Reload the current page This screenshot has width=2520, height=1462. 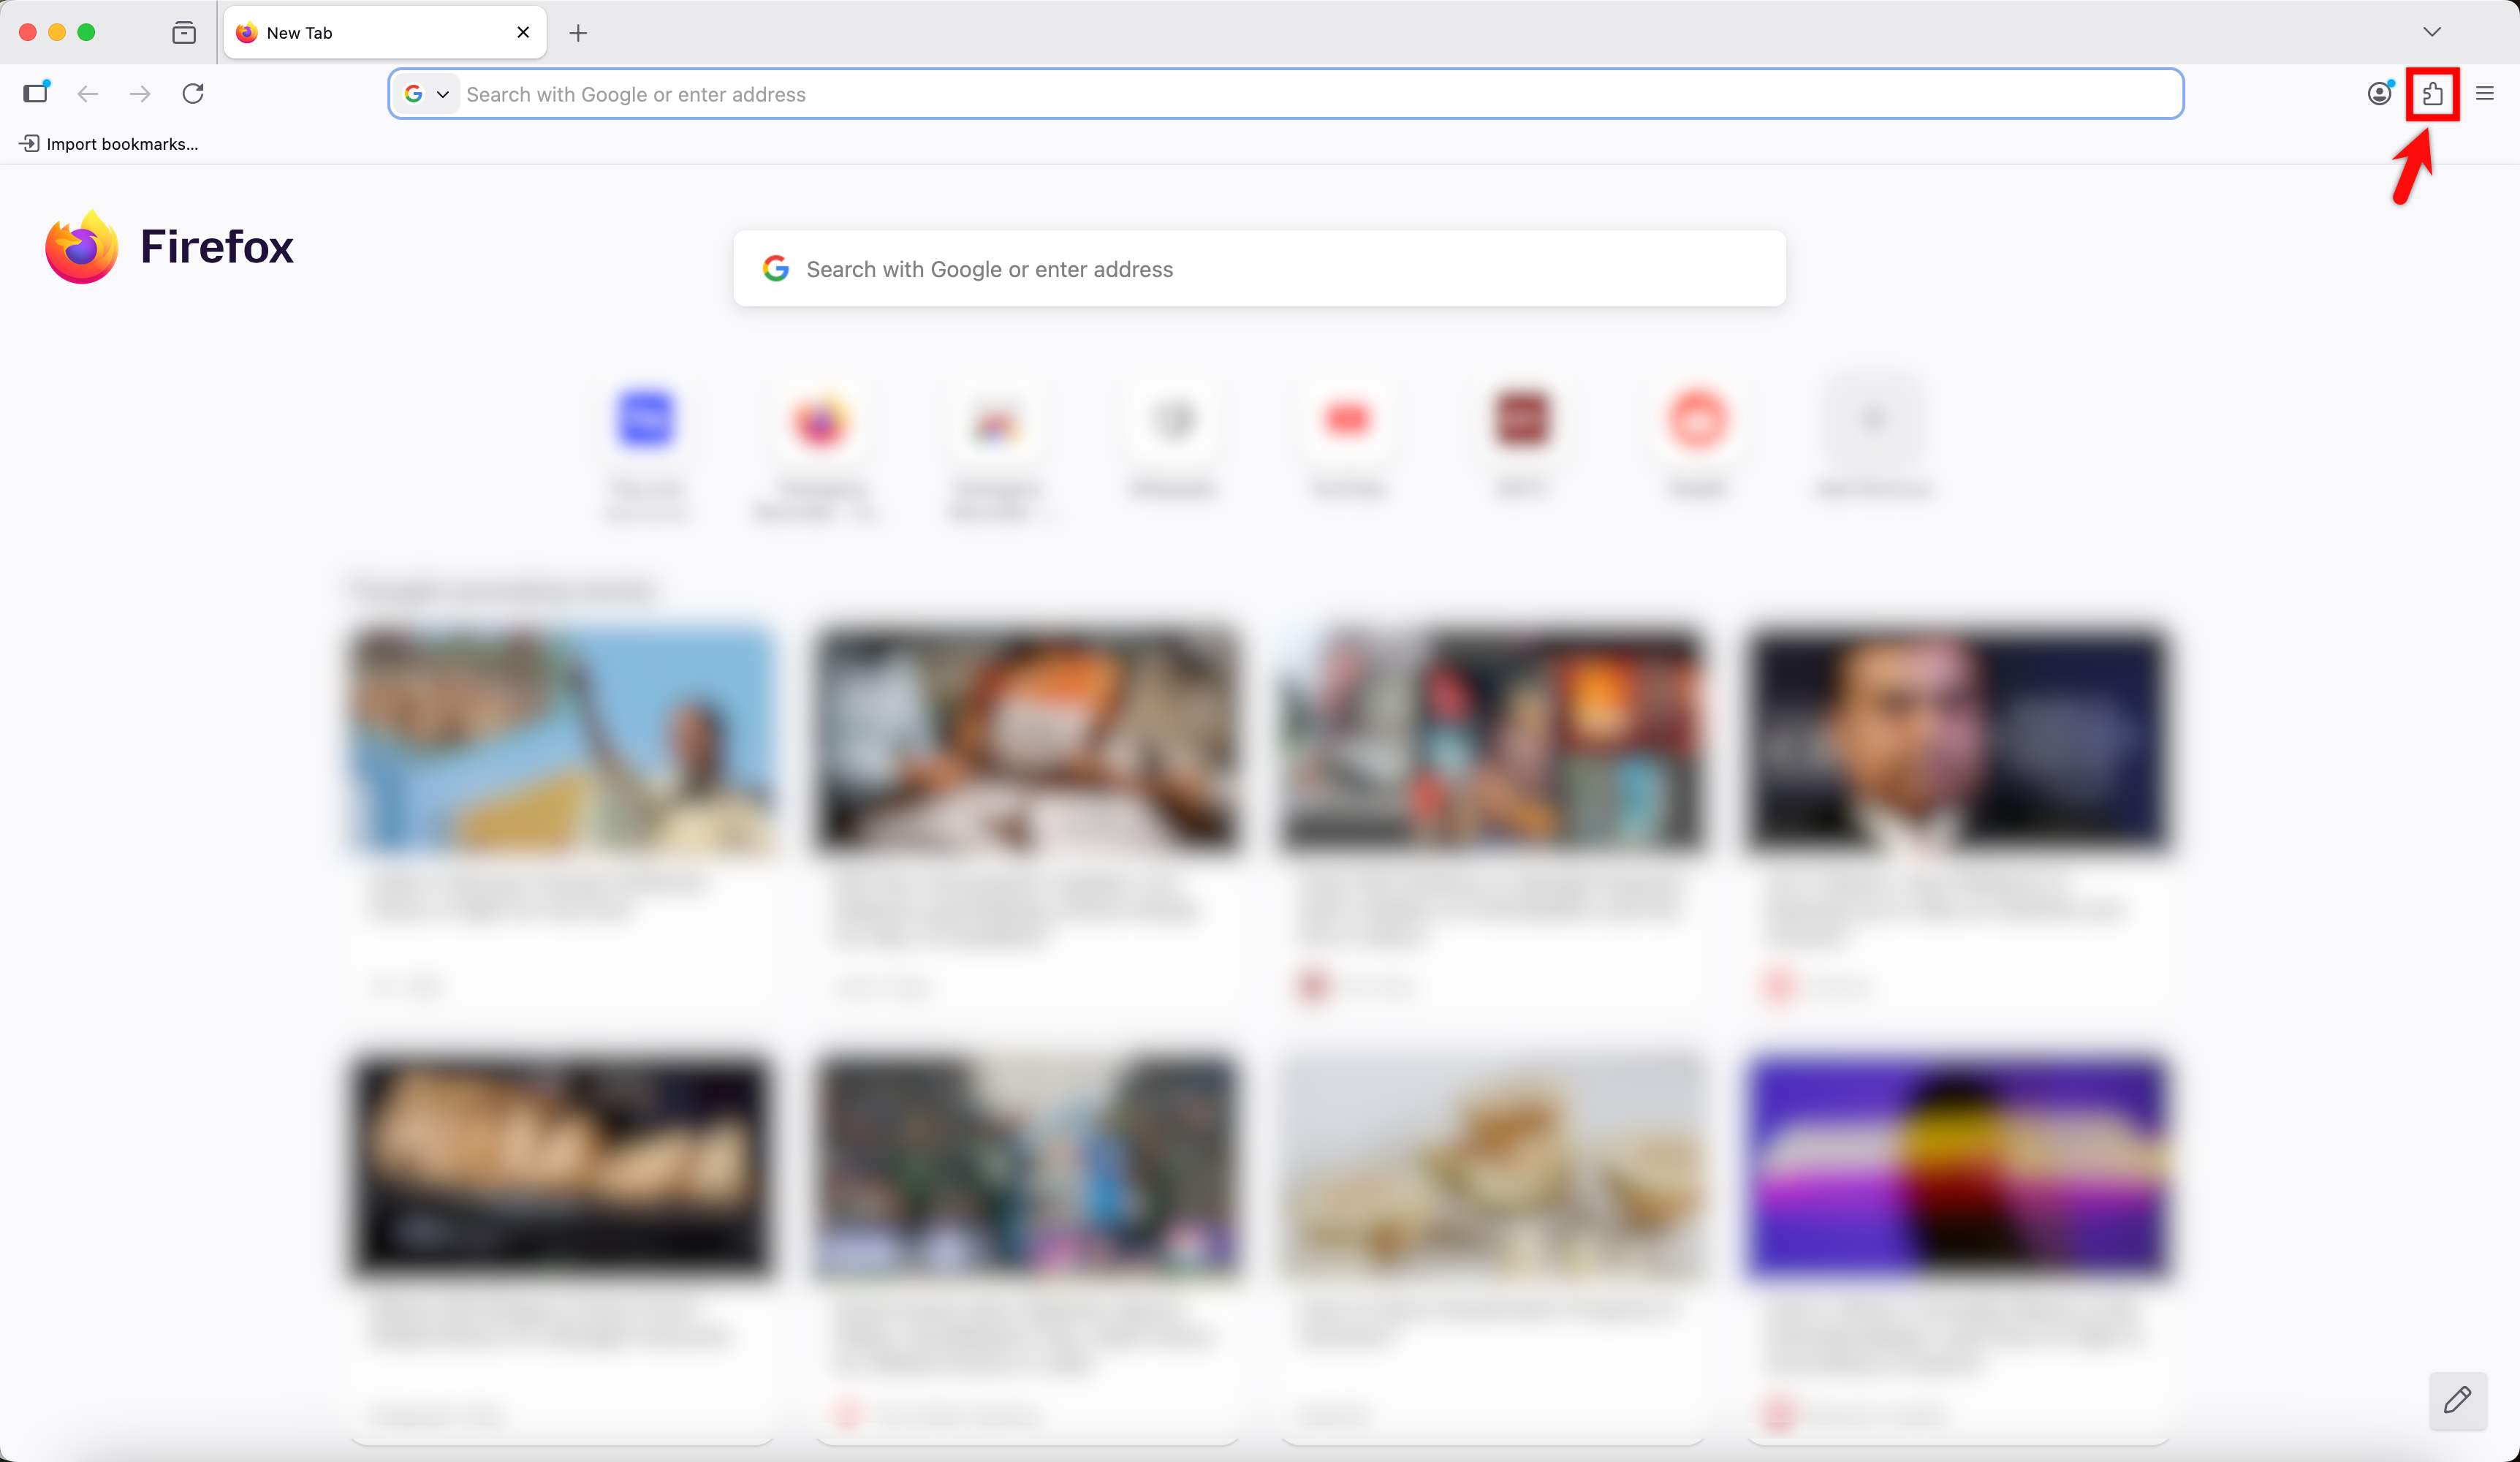[193, 94]
